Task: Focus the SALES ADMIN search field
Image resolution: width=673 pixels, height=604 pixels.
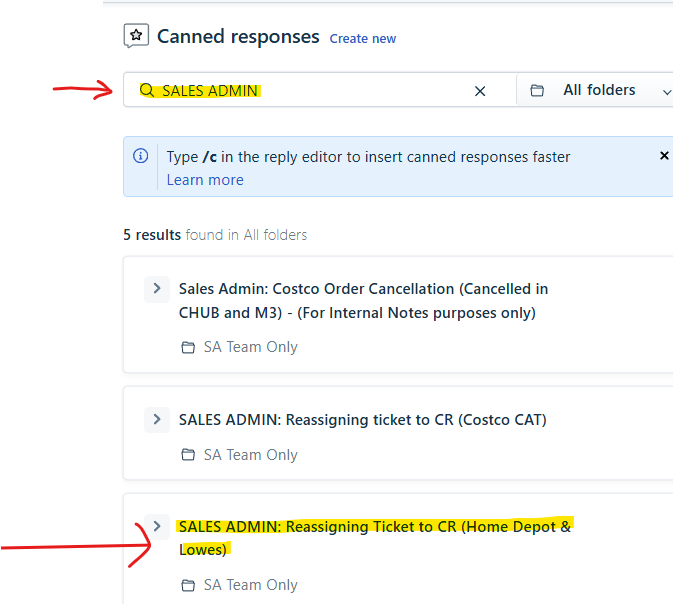Action: point(320,90)
